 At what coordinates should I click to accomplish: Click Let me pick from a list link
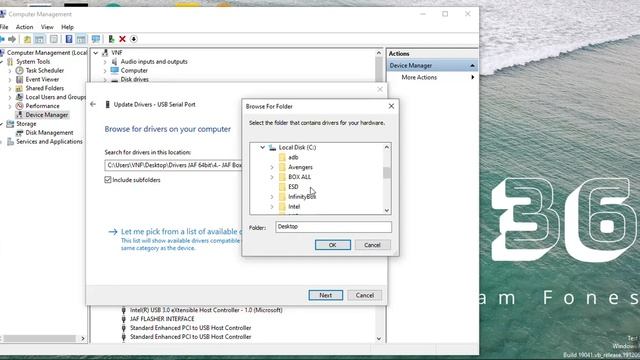(181, 231)
